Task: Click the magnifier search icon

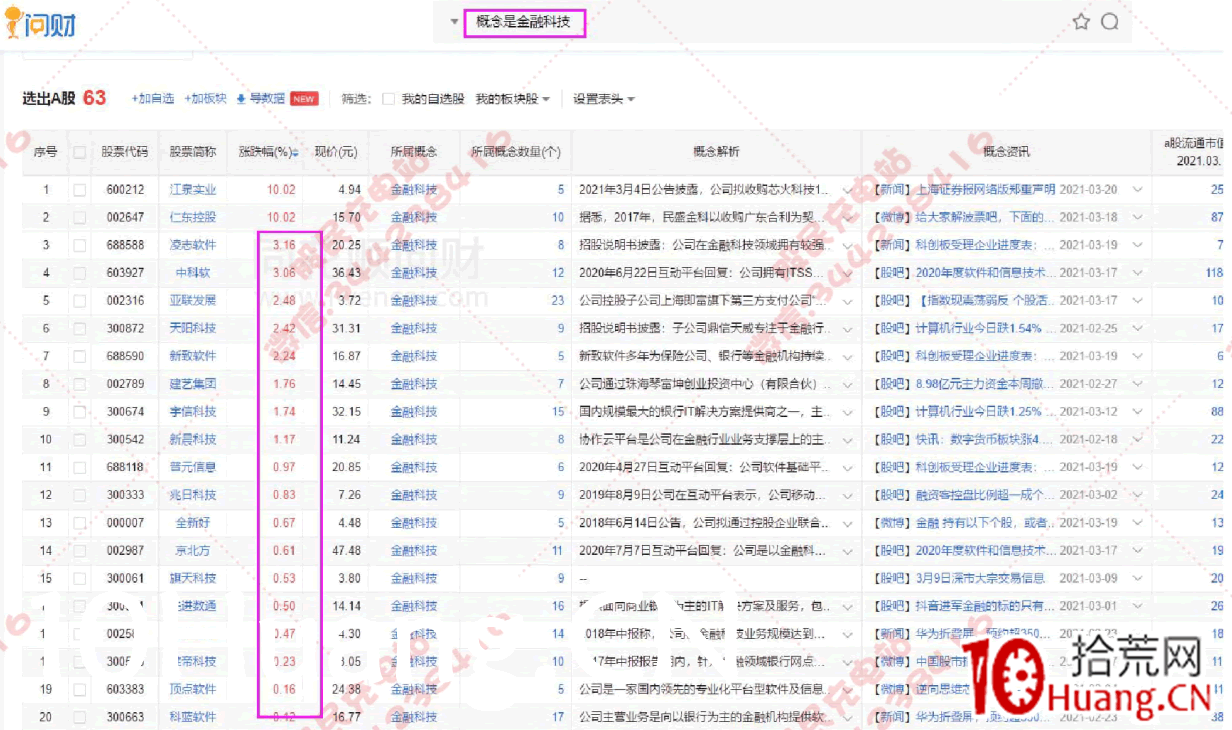Action: pos(1110,22)
